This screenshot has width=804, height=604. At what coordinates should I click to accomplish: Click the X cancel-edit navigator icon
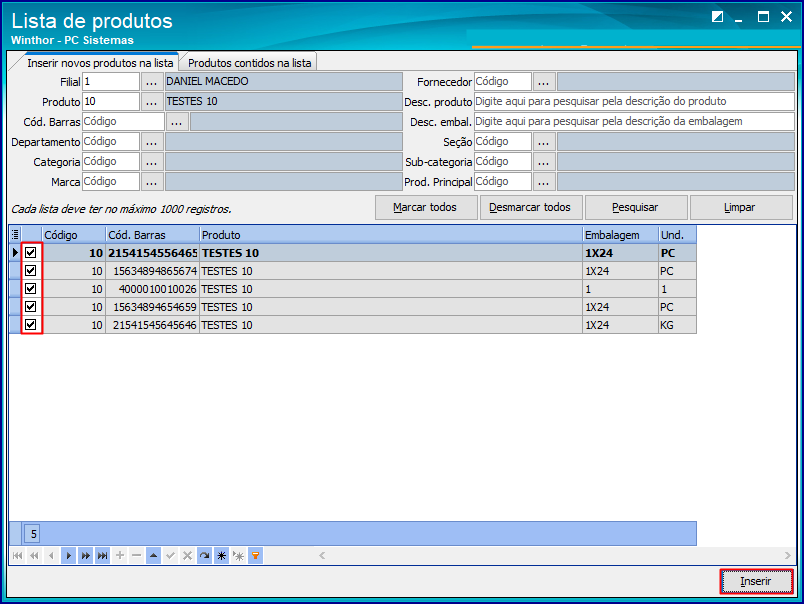point(188,555)
